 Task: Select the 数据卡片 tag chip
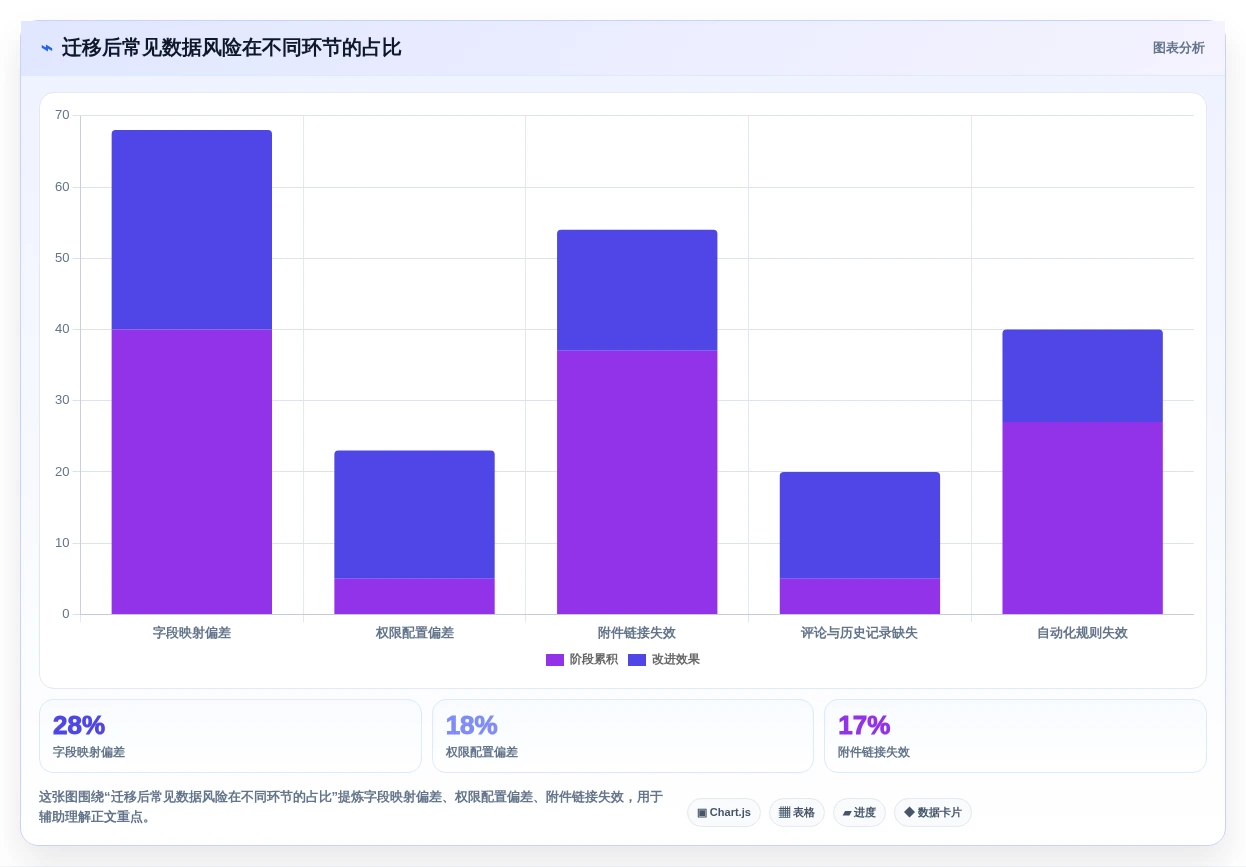pyautogui.click(x=933, y=812)
